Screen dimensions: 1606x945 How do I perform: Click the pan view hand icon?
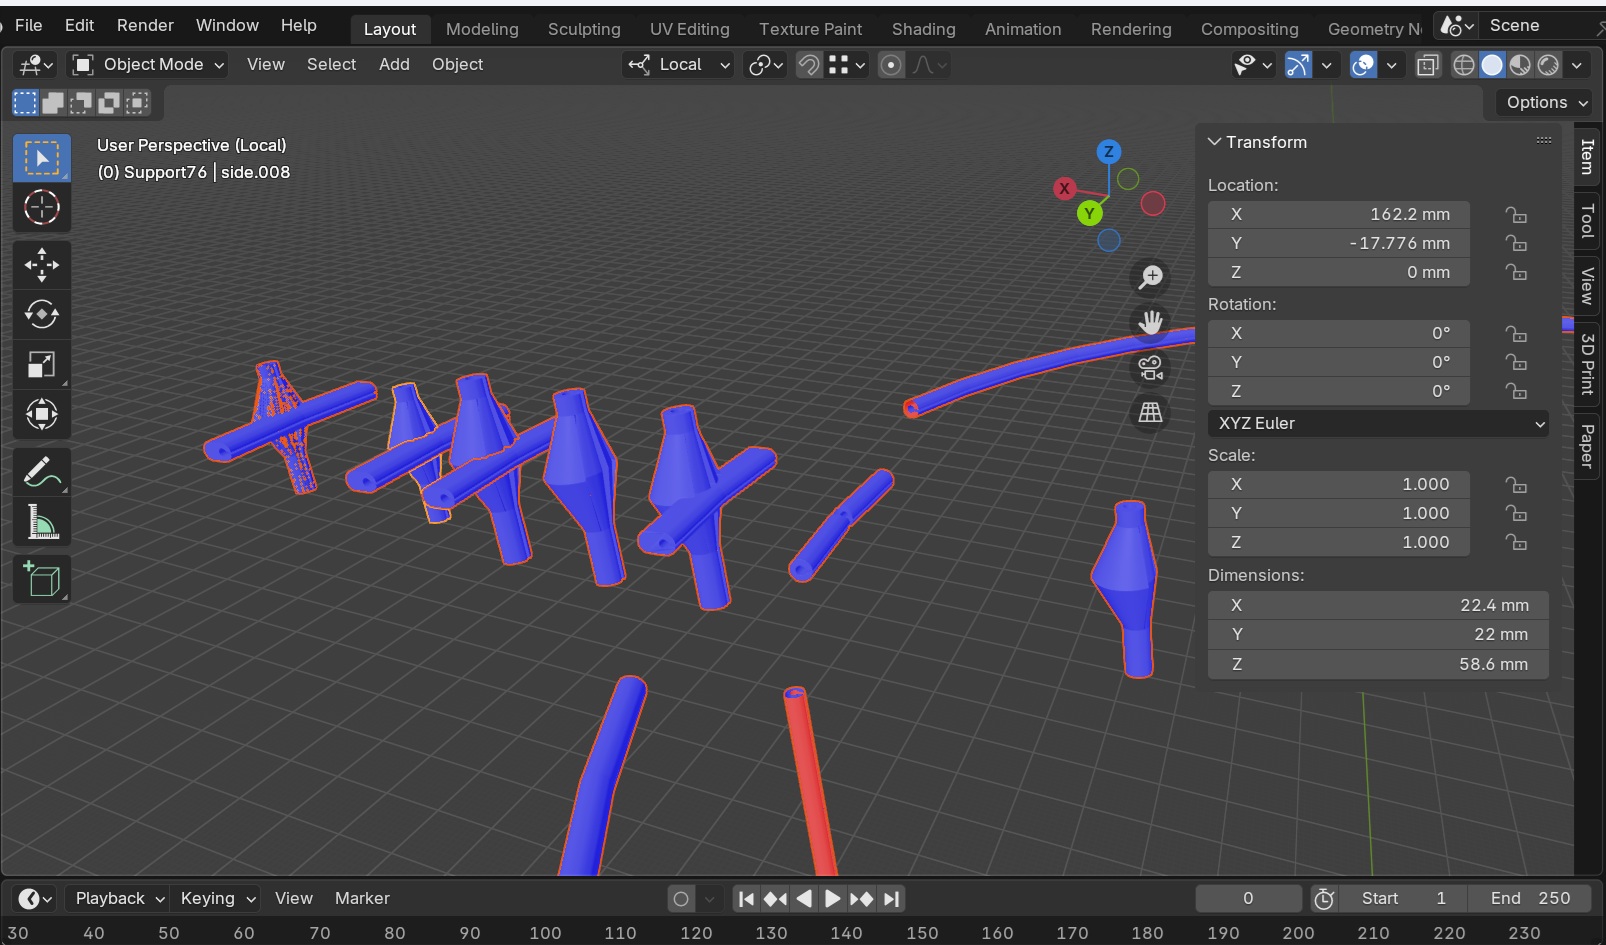pyautogui.click(x=1151, y=322)
